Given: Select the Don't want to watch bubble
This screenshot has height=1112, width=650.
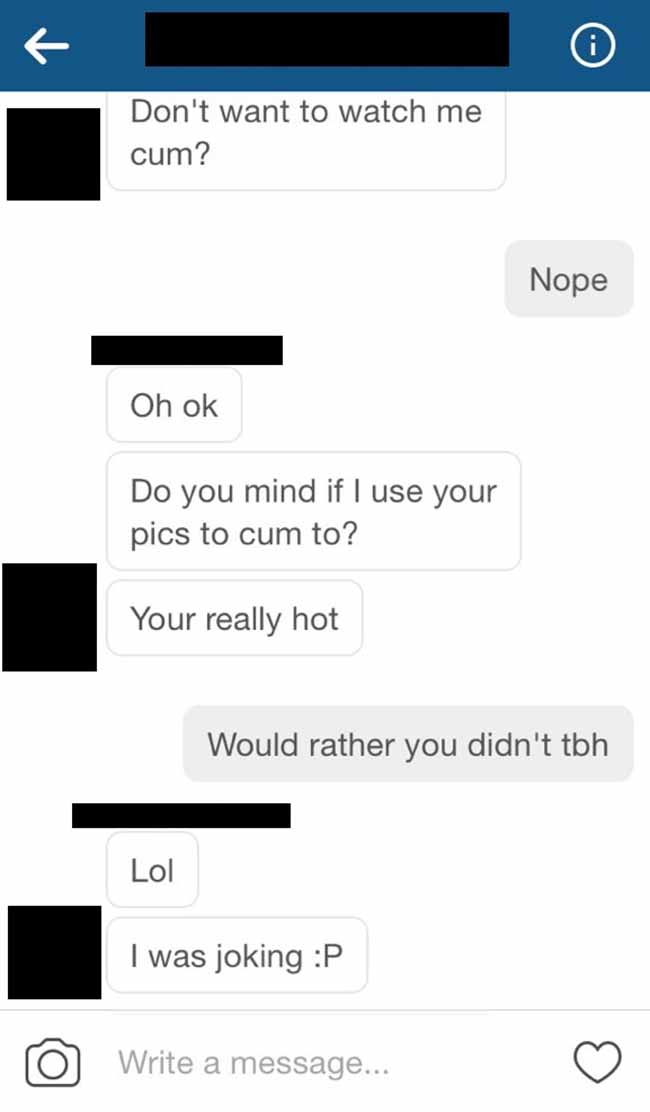Looking at the screenshot, I should 306,140.
